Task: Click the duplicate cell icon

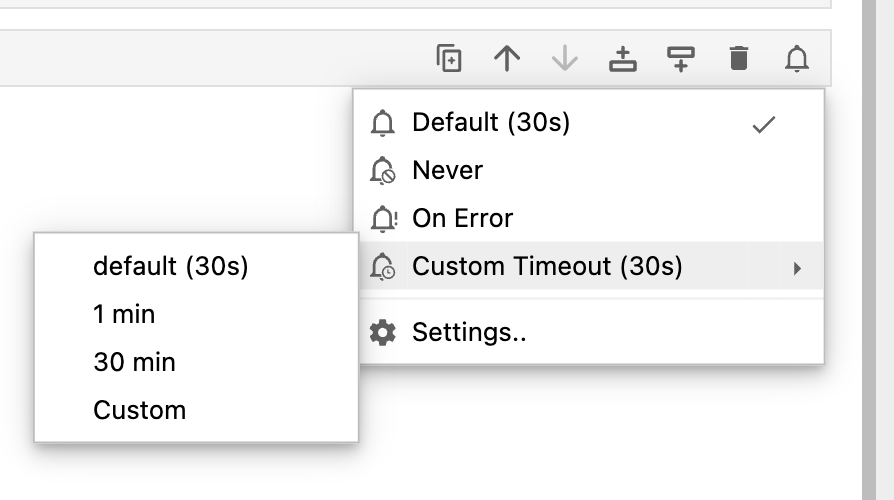Action: click(449, 59)
